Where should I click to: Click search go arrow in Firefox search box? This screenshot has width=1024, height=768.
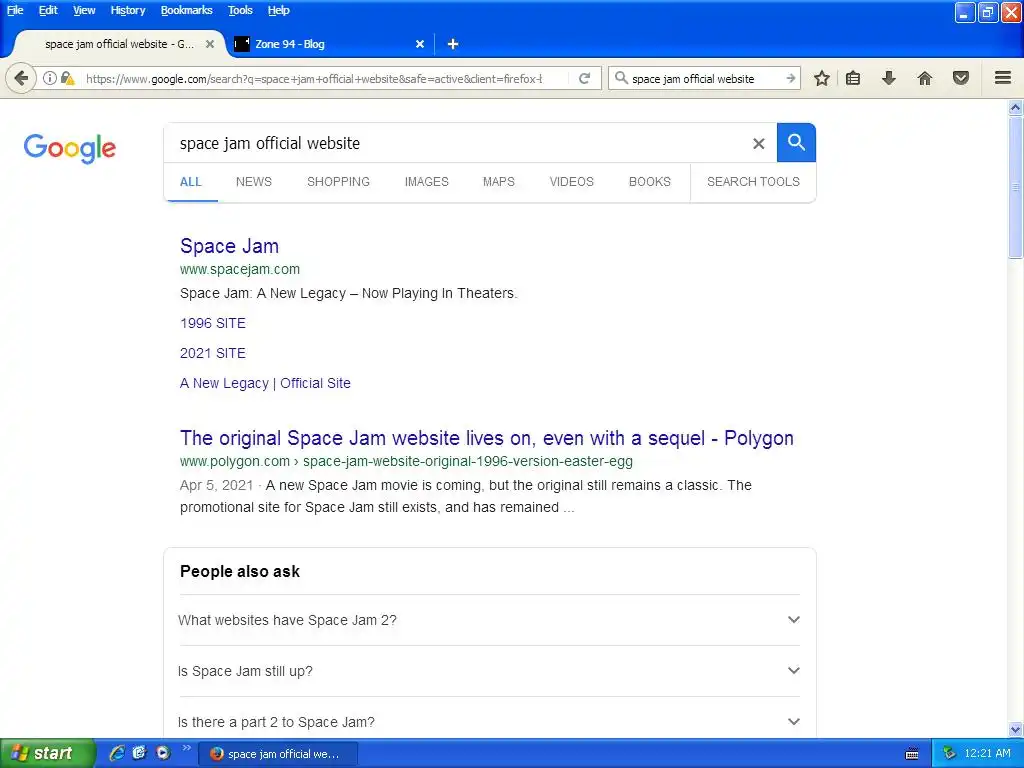tap(790, 78)
